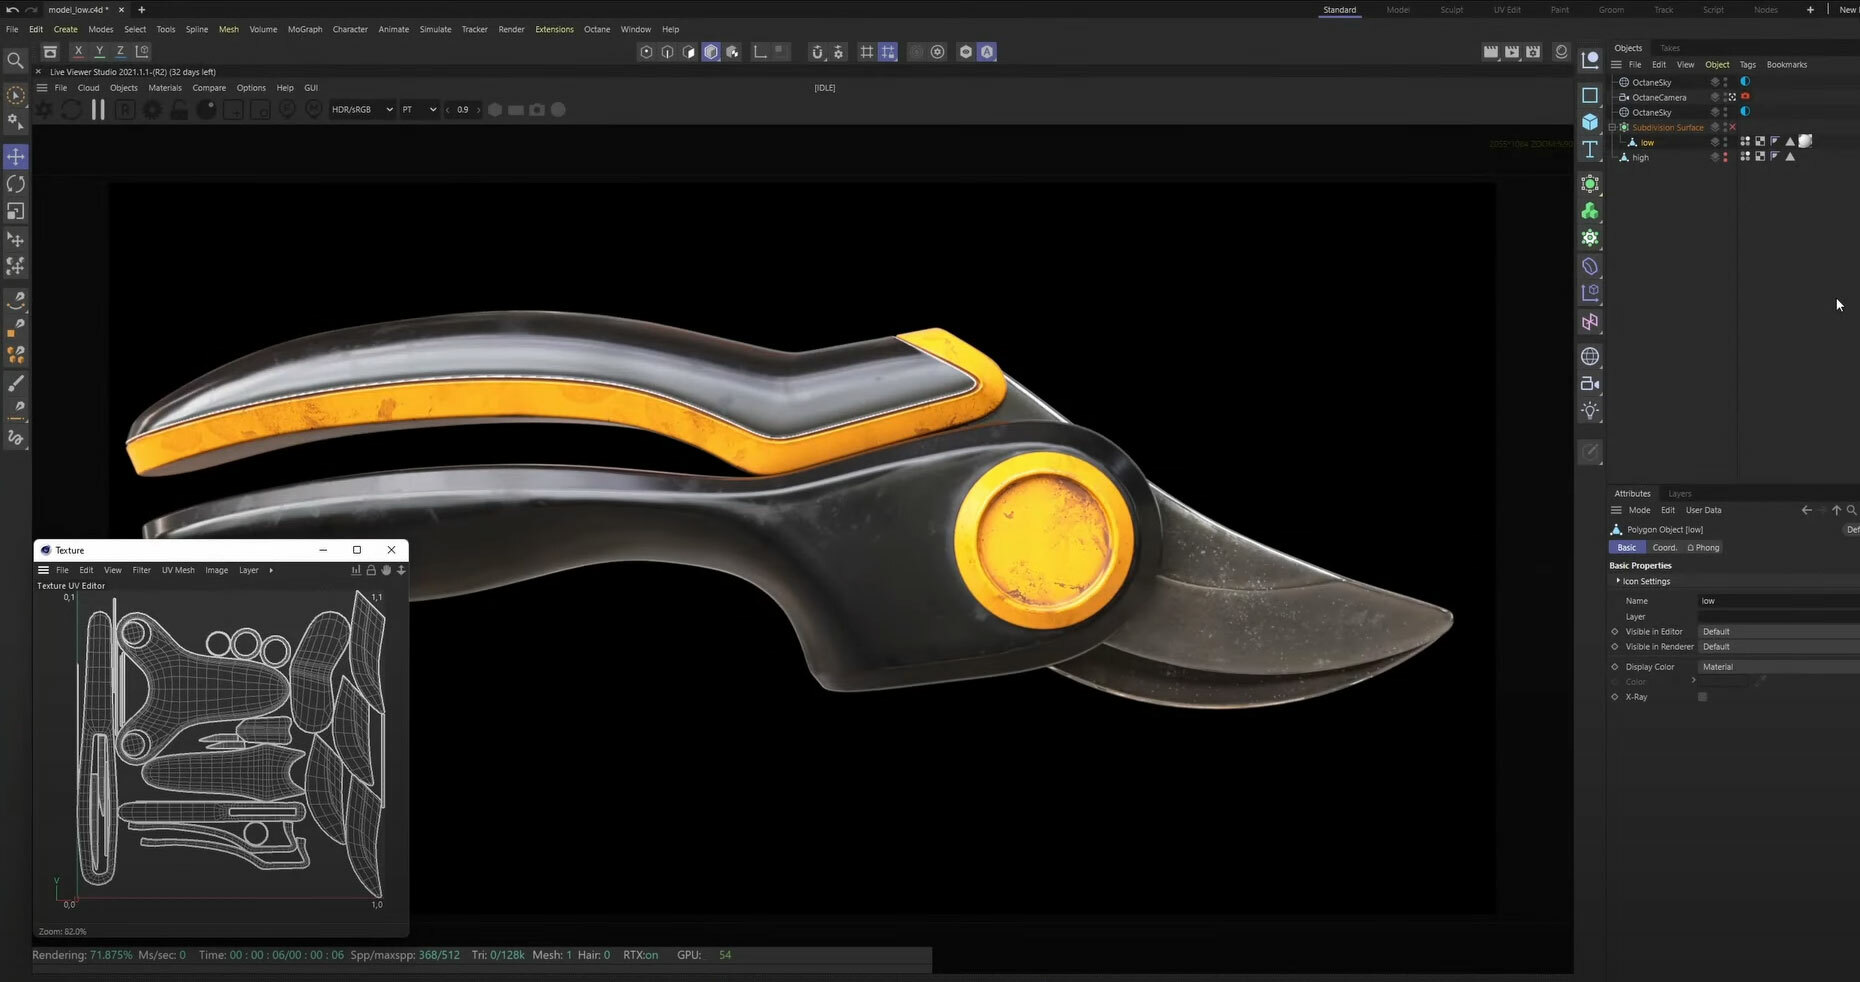This screenshot has height=982, width=1860.
Task: Click blue environment tag on first OctaneSky
Action: [x=1745, y=82]
